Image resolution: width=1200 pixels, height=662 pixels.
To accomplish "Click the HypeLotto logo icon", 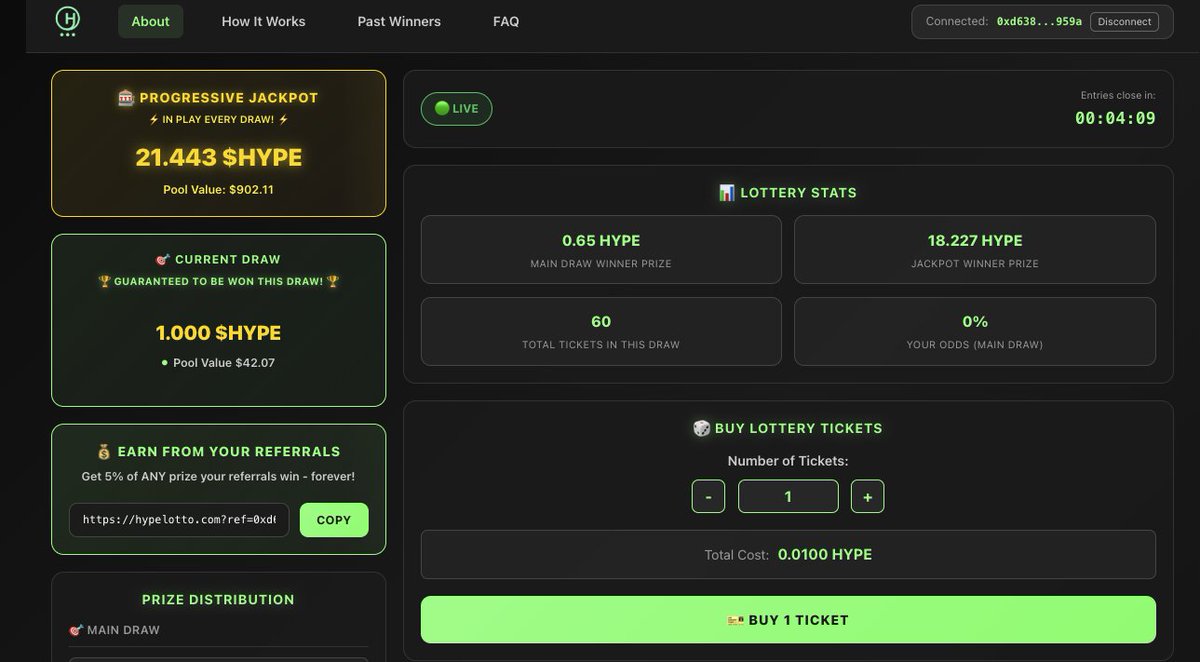I will click(x=68, y=21).
